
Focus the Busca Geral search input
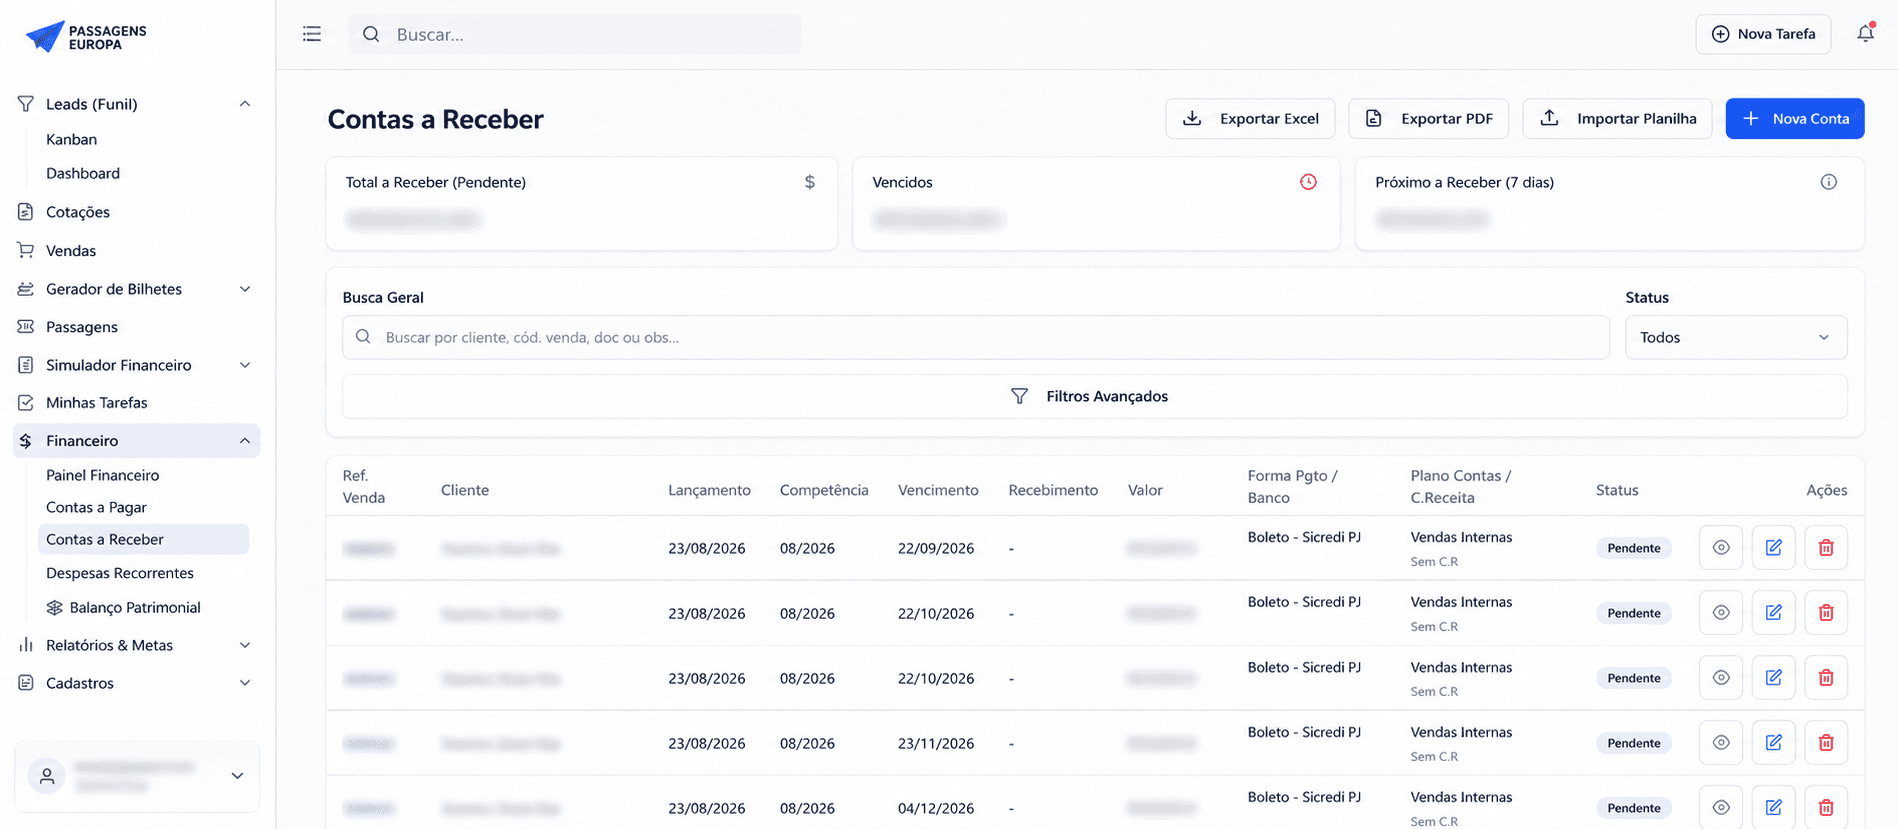coord(976,337)
